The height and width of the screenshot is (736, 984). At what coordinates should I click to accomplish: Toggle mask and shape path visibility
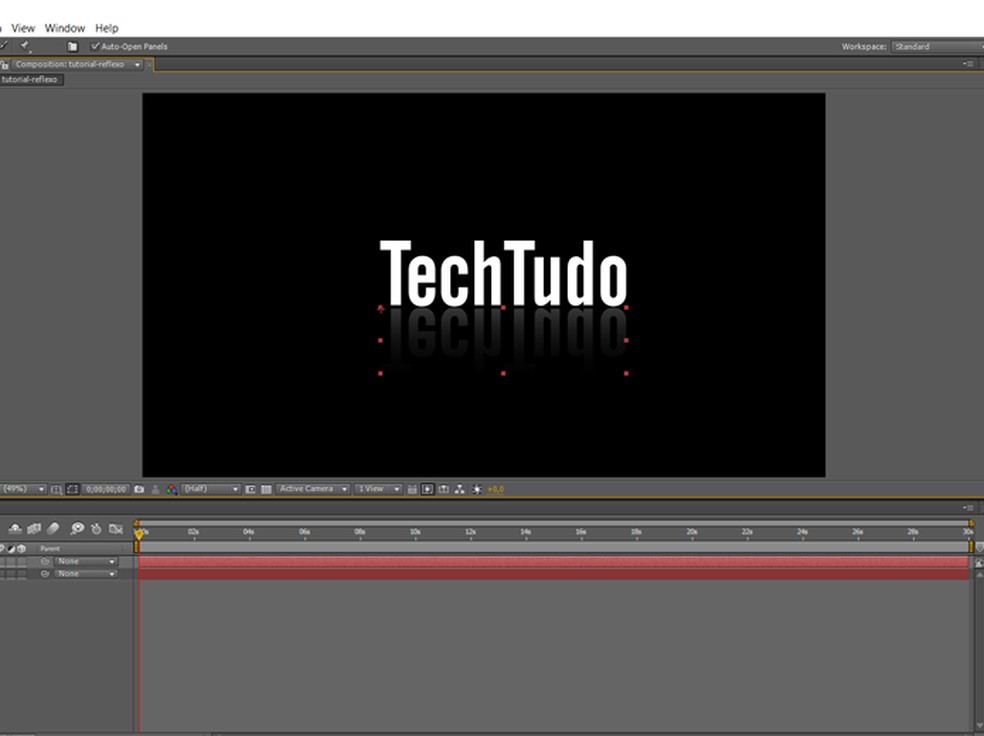coord(72,489)
